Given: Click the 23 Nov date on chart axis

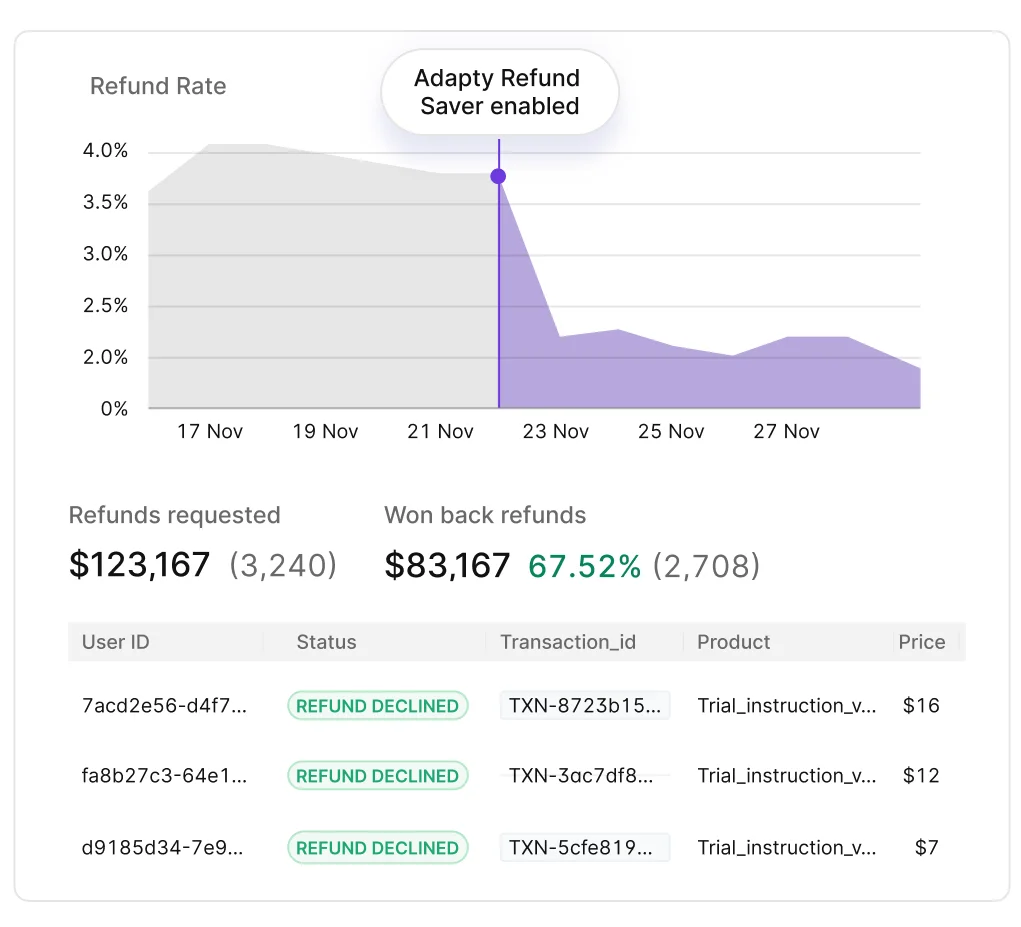Looking at the screenshot, I should [x=556, y=431].
